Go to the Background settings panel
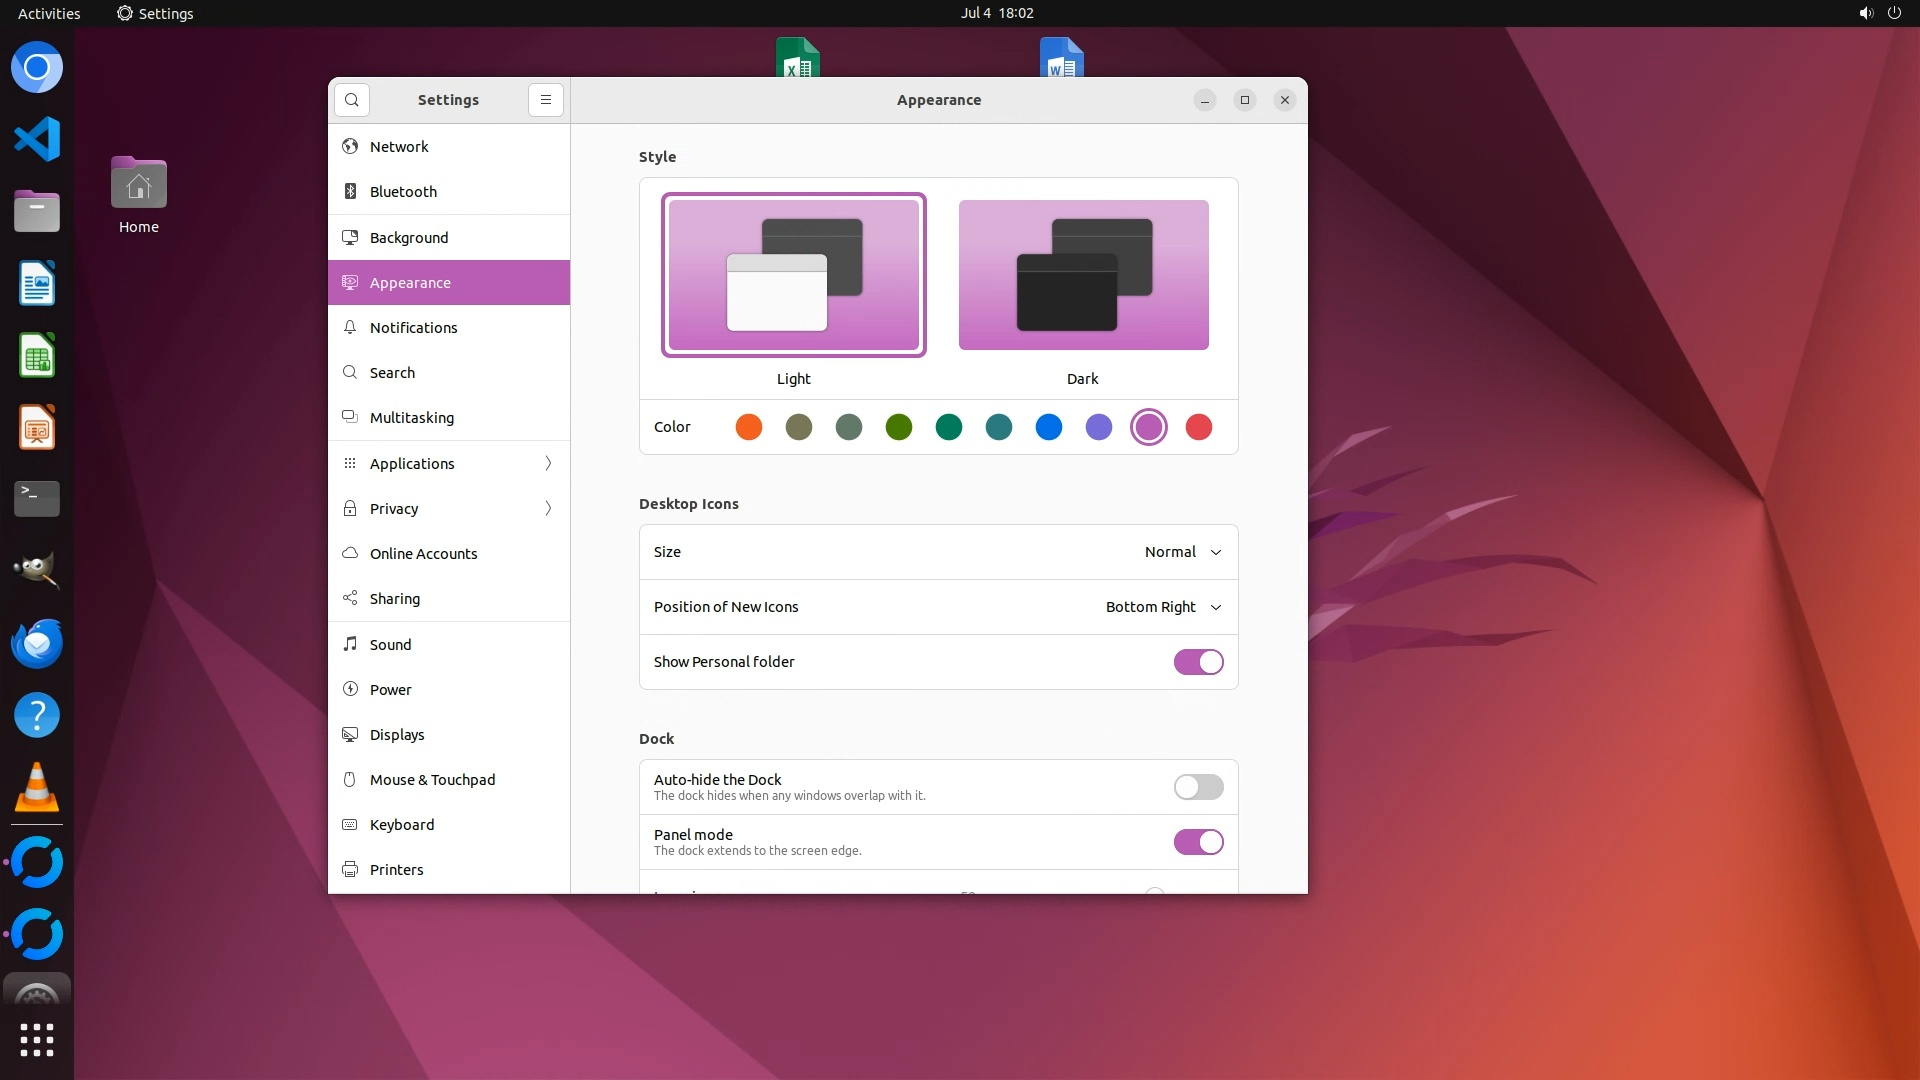The height and width of the screenshot is (1080, 1920). pyautogui.click(x=409, y=238)
